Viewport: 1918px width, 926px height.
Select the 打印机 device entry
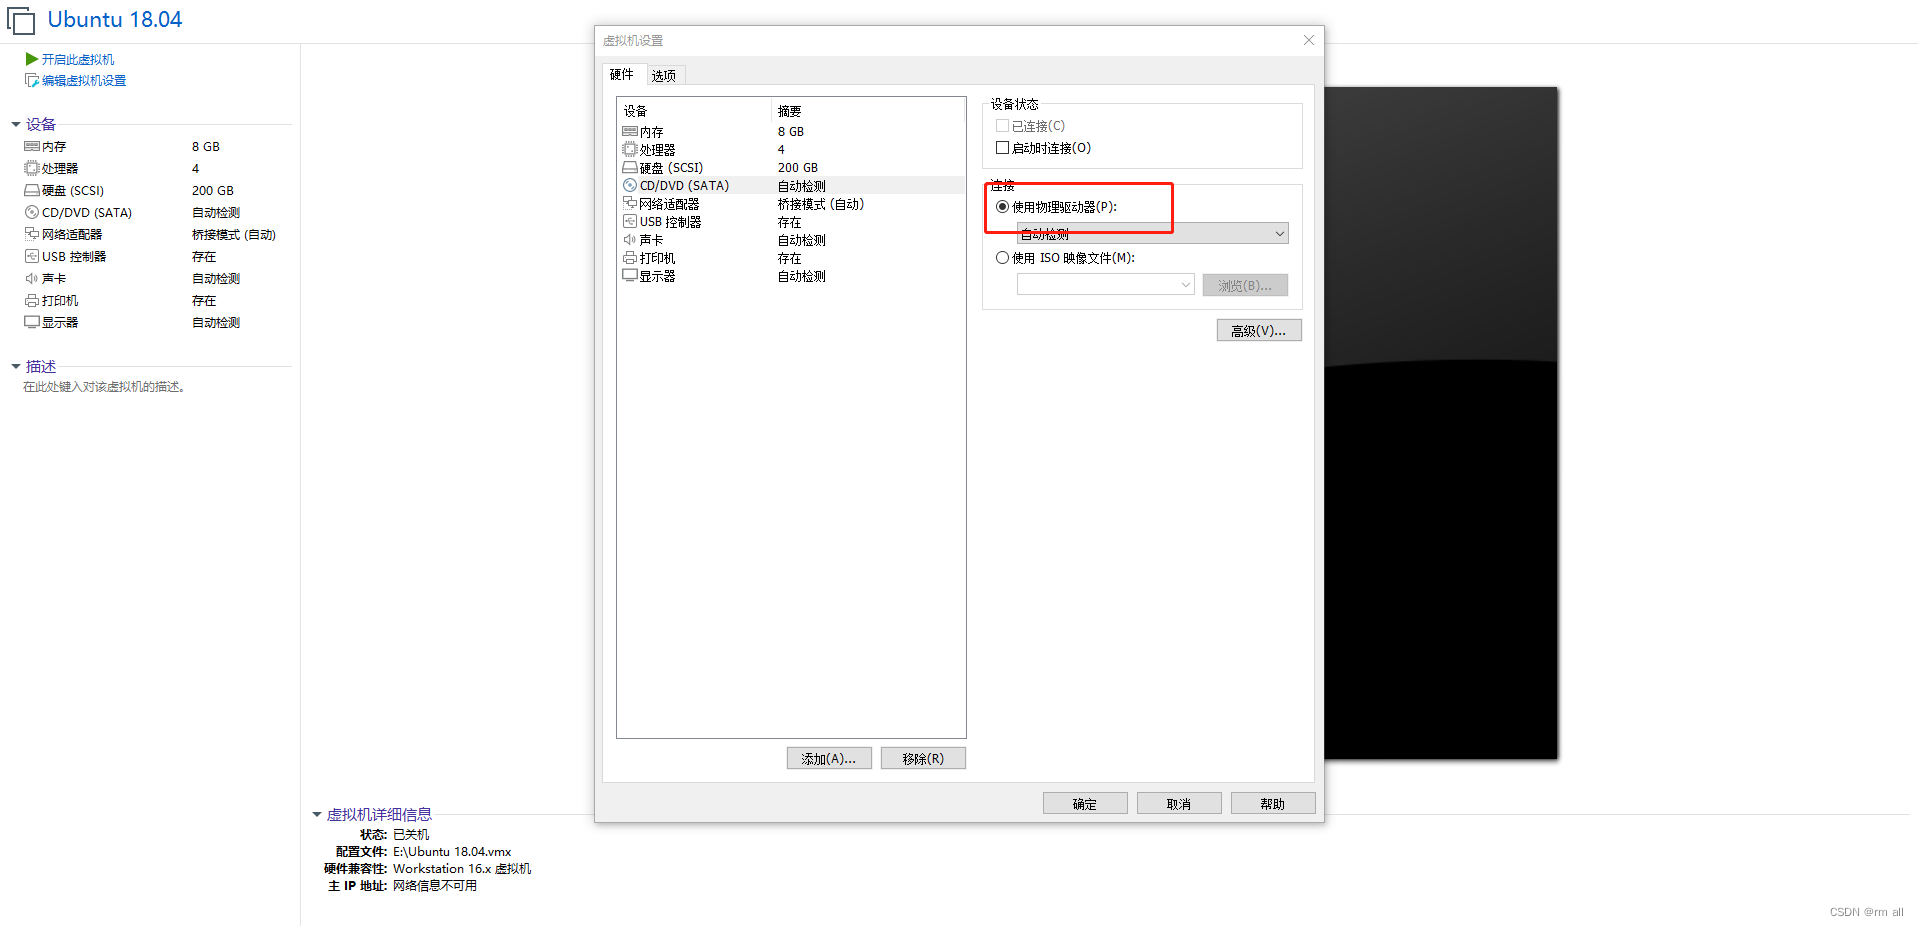(656, 257)
